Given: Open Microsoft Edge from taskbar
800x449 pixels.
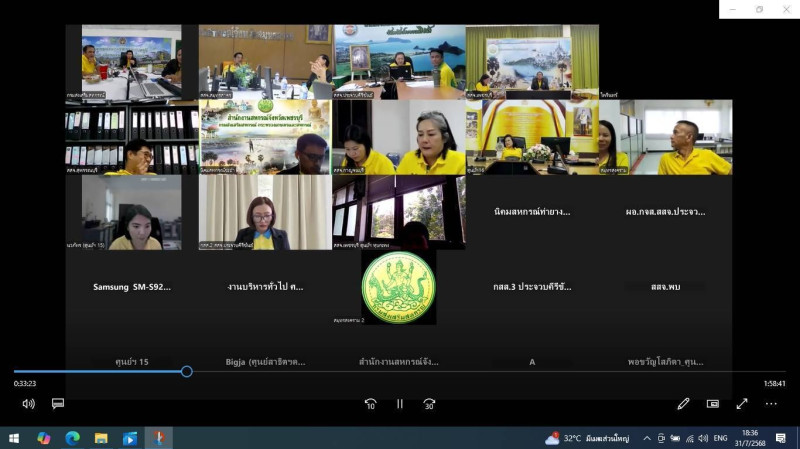Looking at the screenshot, I should coord(72,438).
